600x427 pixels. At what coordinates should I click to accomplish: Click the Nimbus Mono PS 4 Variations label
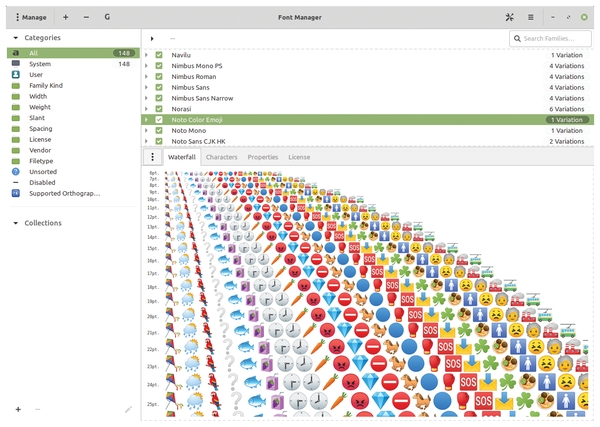pyautogui.click(x=566, y=66)
